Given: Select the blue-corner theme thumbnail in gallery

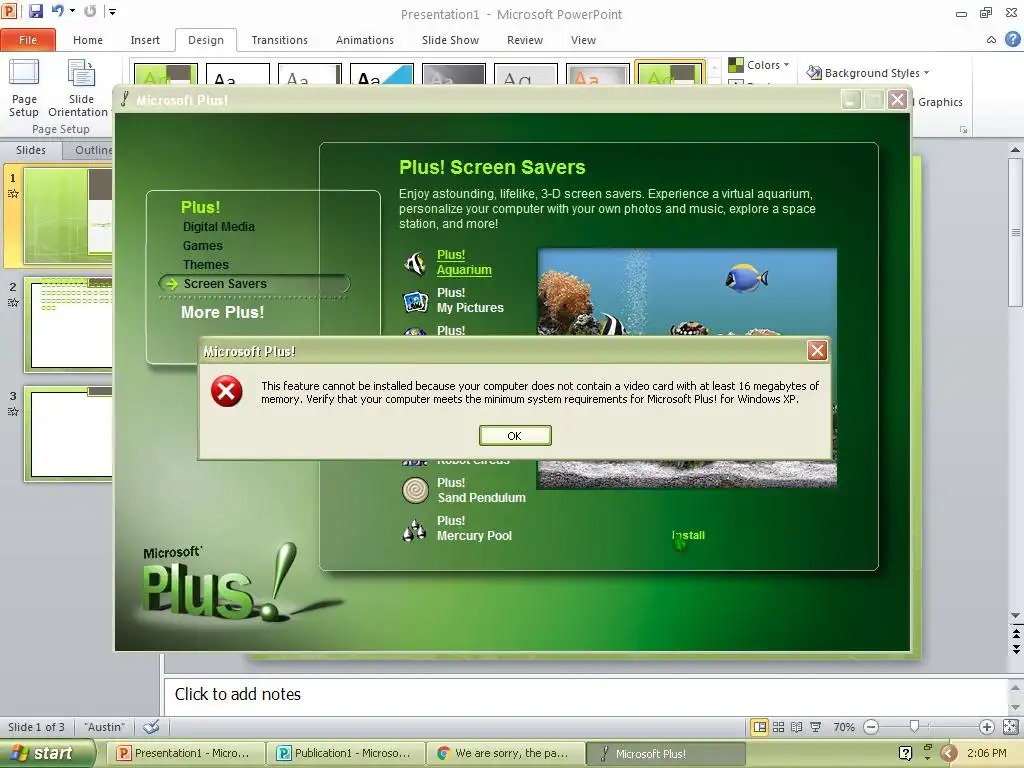Looking at the screenshot, I should coord(382,74).
